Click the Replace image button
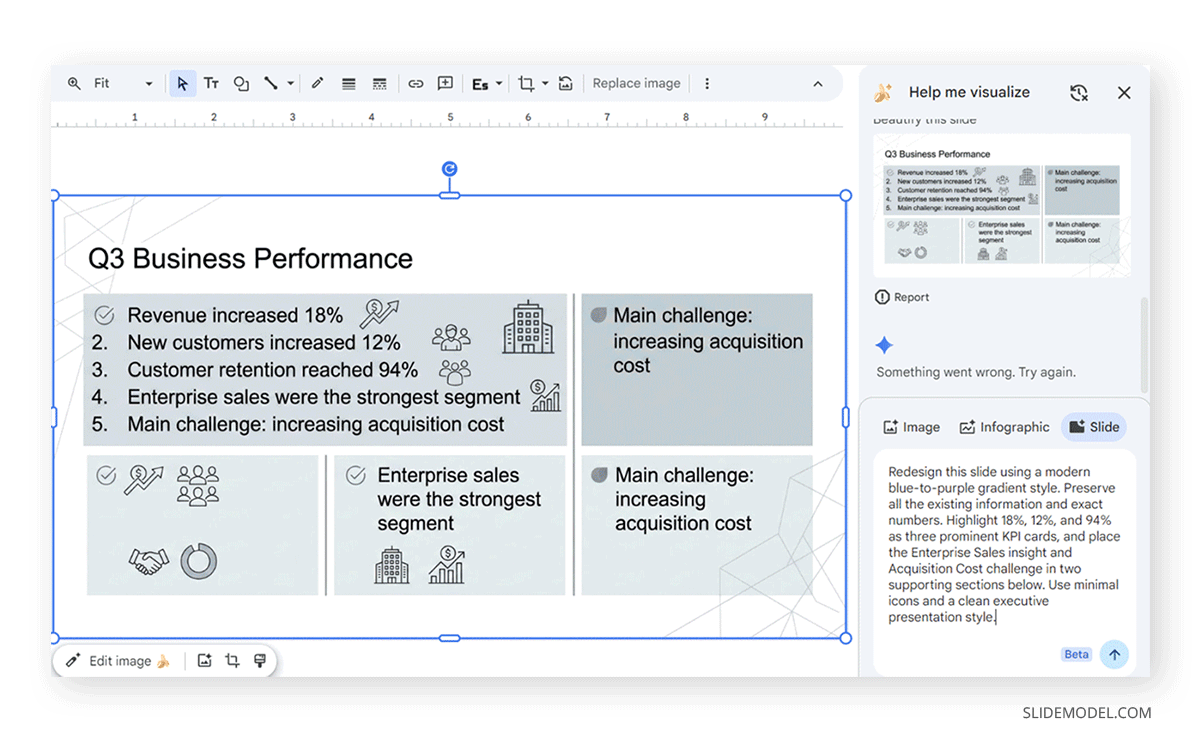This screenshot has height=743, width=1200. coord(636,84)
